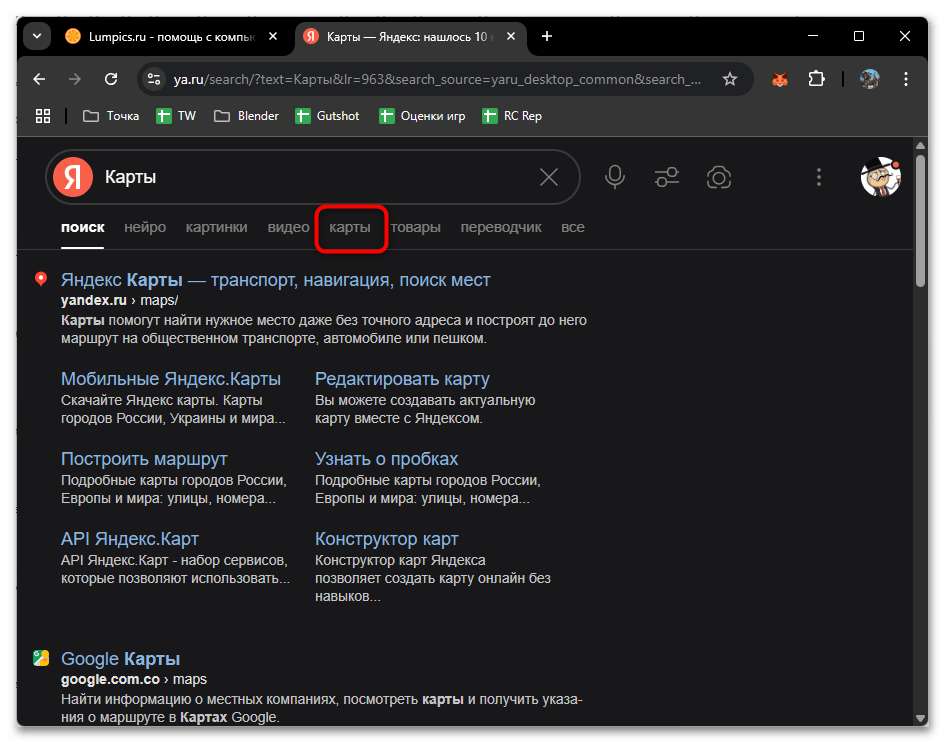The image size is (945, 743).
Task: Search by image with the camera icon
Action: tap(718, 177)
